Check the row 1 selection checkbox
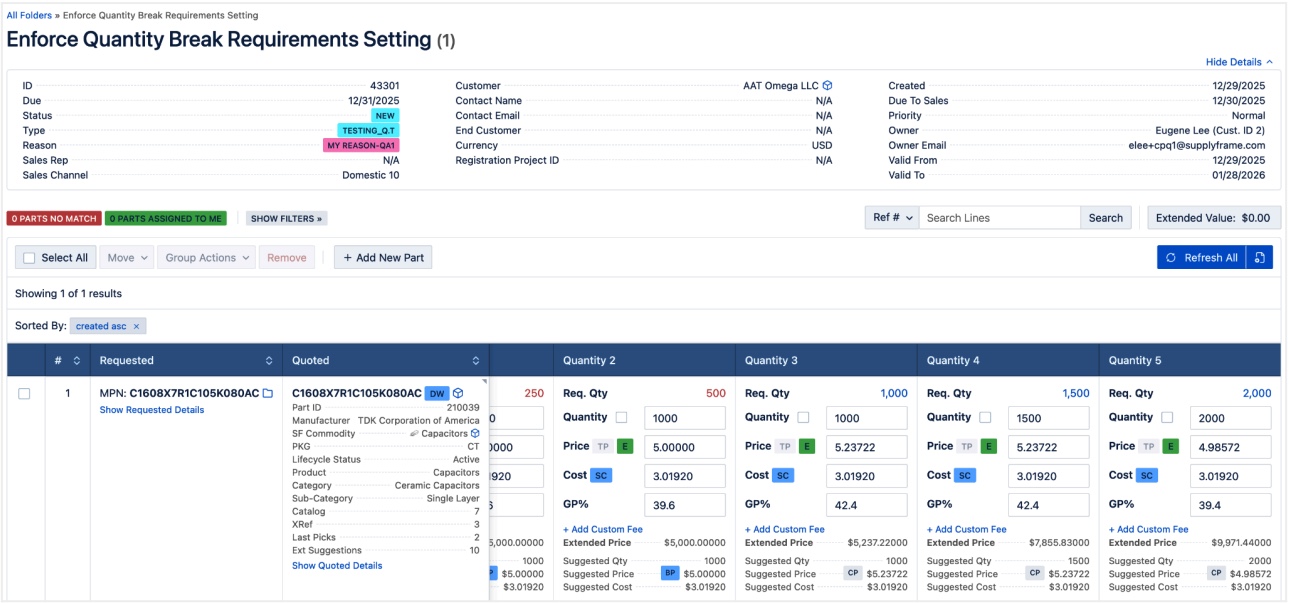Viewport: 1289px width, 603px height. coord(25,394)
